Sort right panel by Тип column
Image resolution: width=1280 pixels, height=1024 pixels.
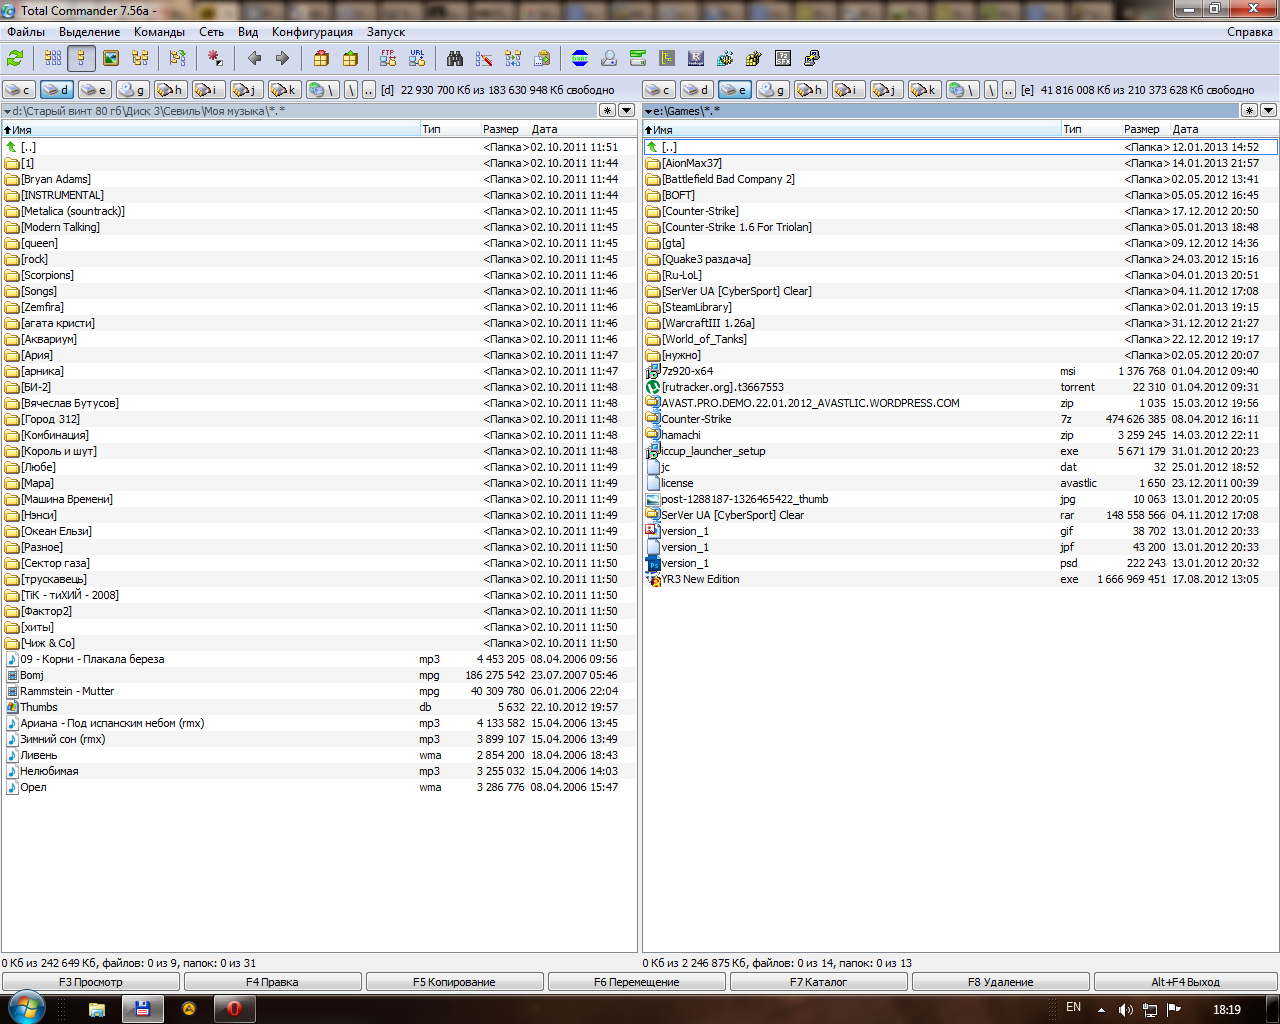[x=1090, y=129]
